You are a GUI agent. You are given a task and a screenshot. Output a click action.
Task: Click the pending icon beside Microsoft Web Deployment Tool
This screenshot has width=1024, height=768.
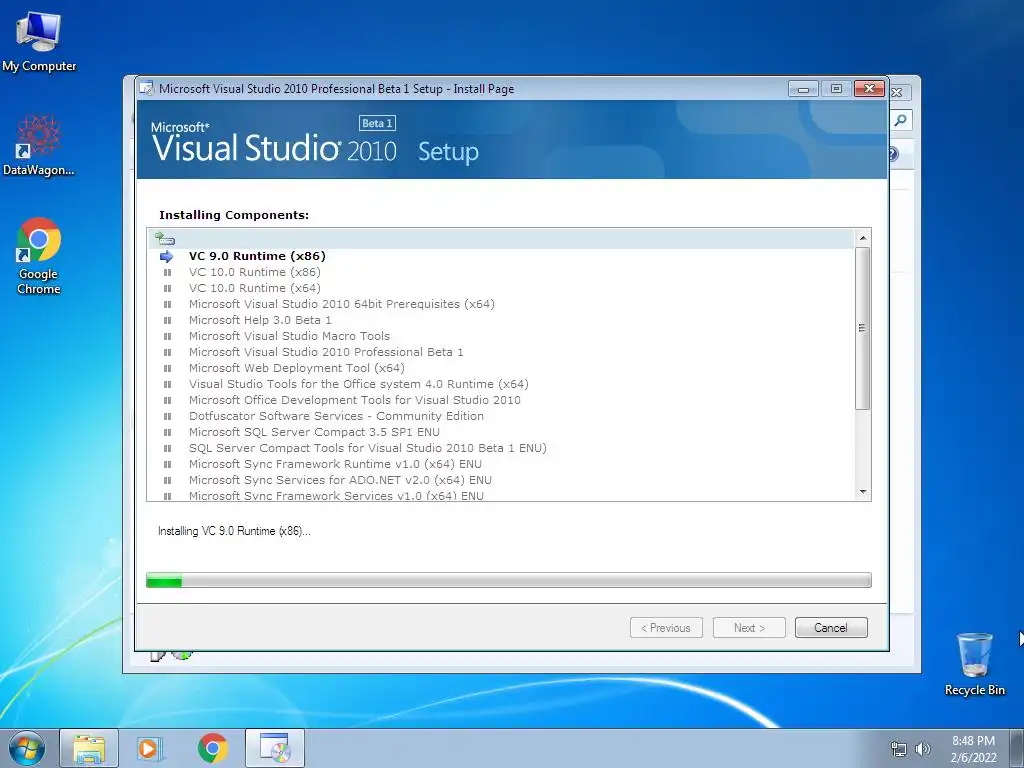[167, 368]
